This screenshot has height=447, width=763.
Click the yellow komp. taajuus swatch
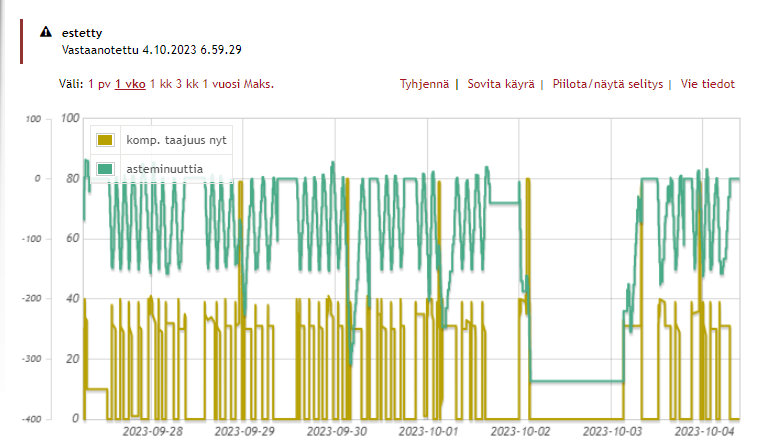click(105, 140)
